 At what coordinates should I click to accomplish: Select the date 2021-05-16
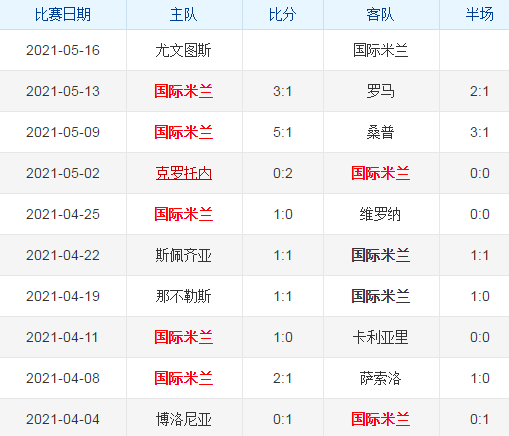(x=63, y=50)
